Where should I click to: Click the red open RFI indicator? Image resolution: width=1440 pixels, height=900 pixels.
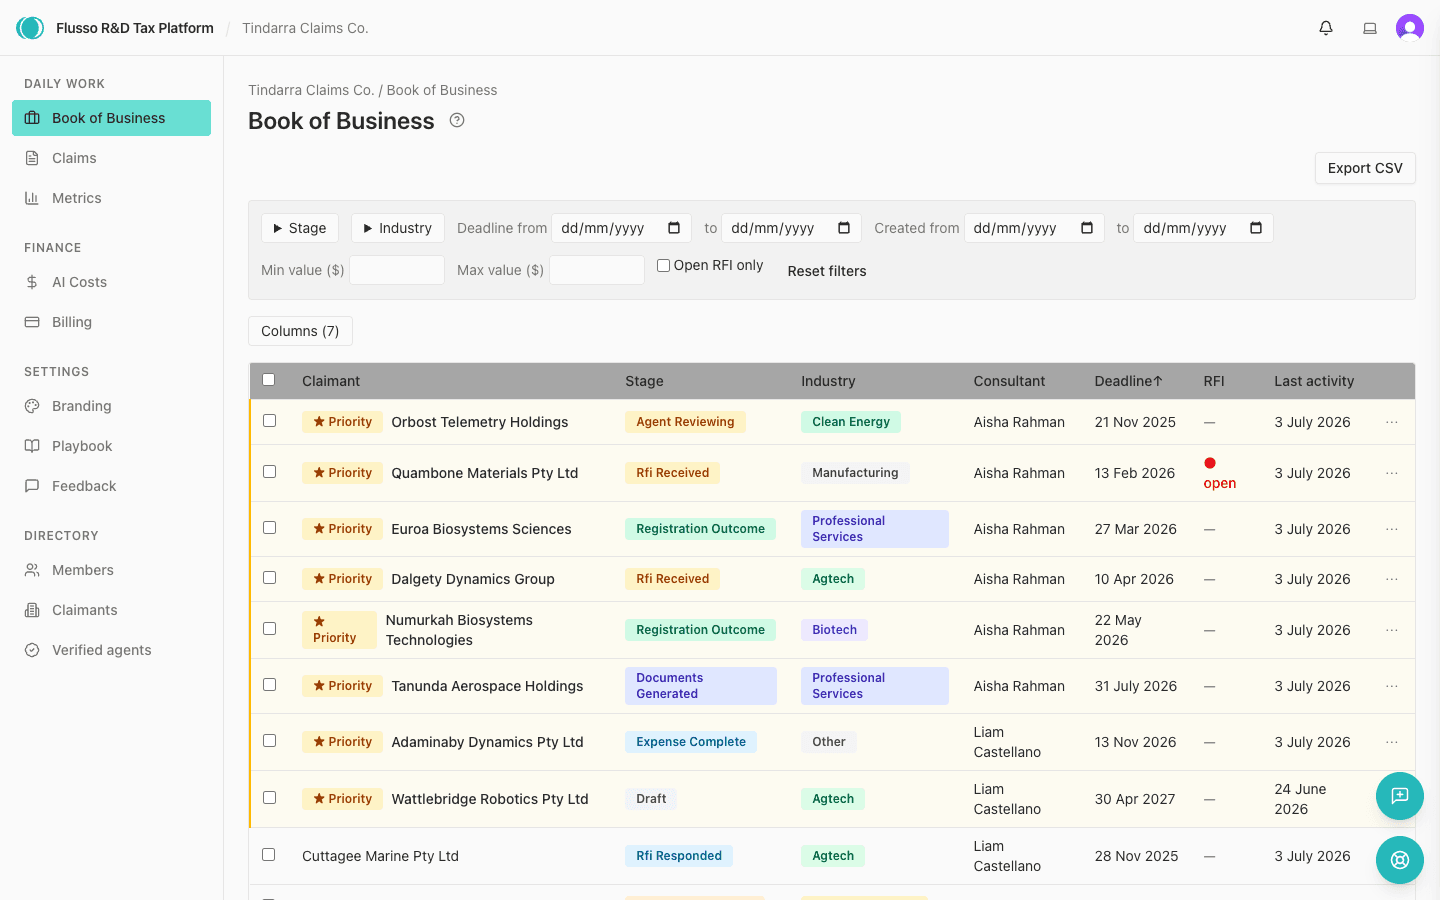pos(1219,473)
